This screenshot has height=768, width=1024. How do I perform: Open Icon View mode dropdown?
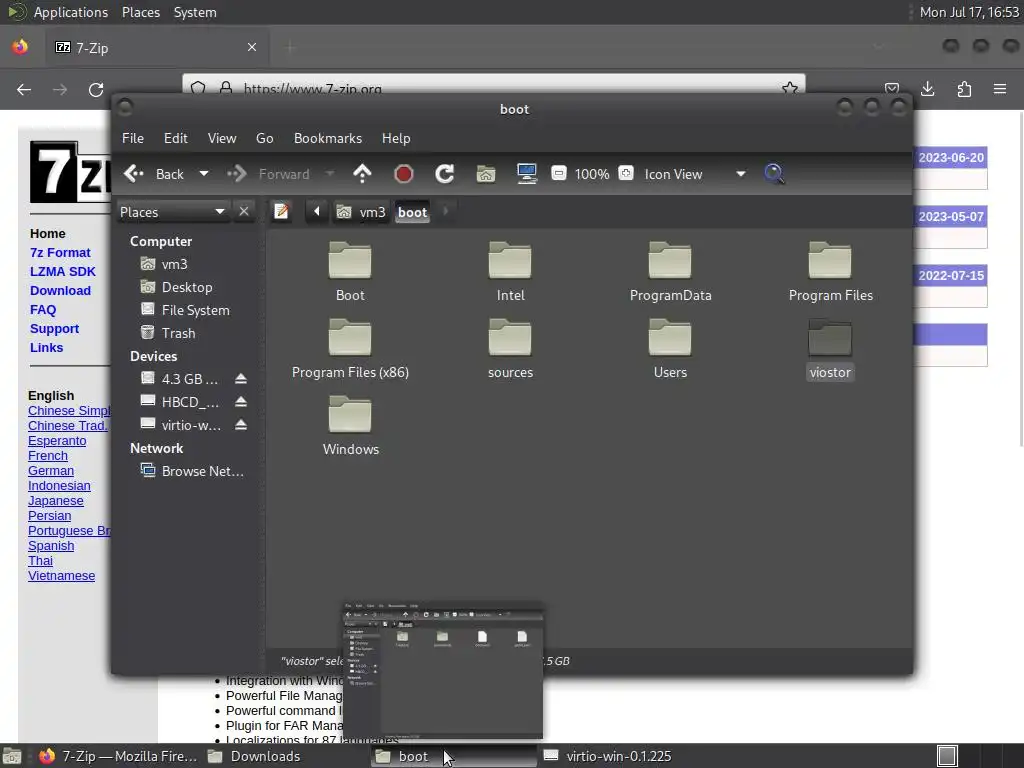pyautogui.click(x=693, y=174)
